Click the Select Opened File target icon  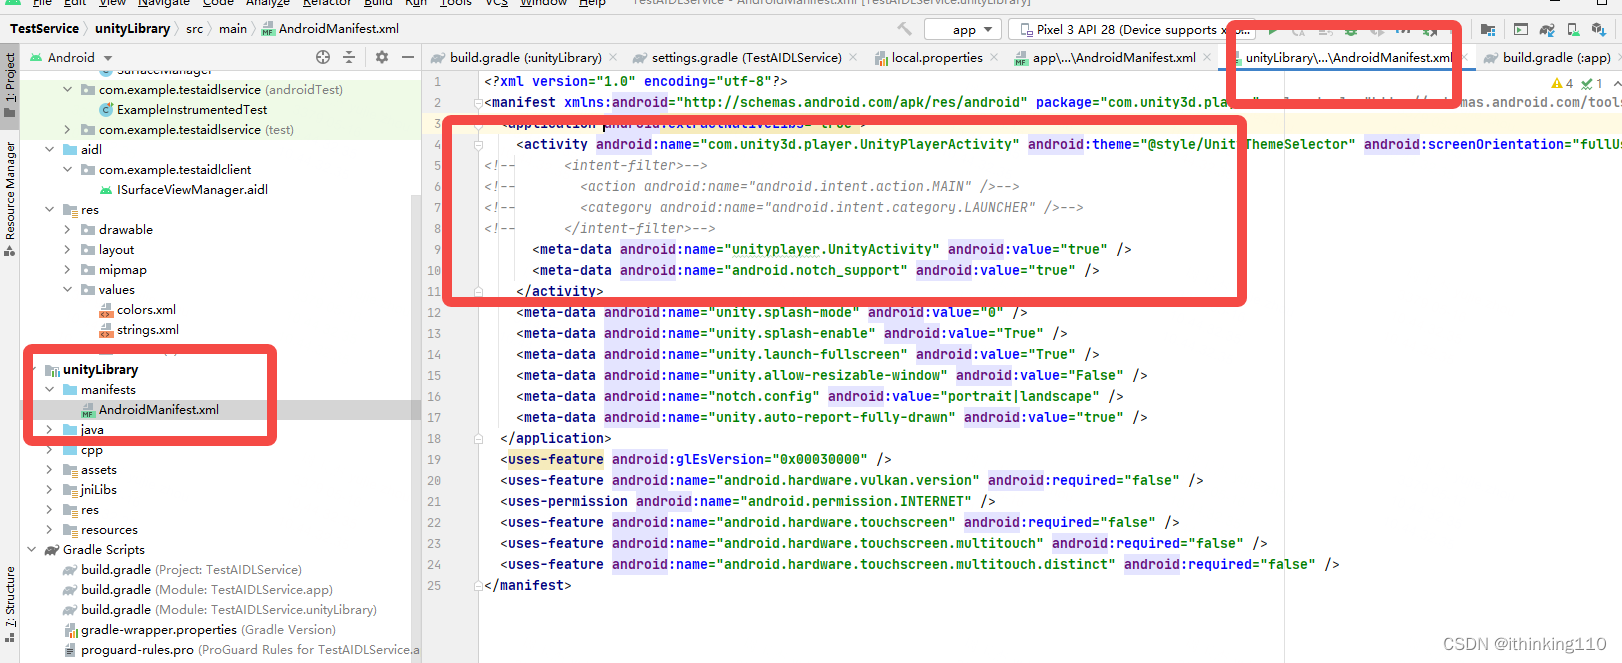pos(322,57)
